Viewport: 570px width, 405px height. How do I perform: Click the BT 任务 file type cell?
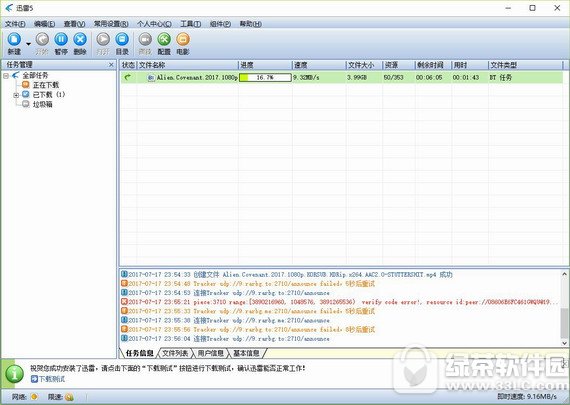point(501,77)
